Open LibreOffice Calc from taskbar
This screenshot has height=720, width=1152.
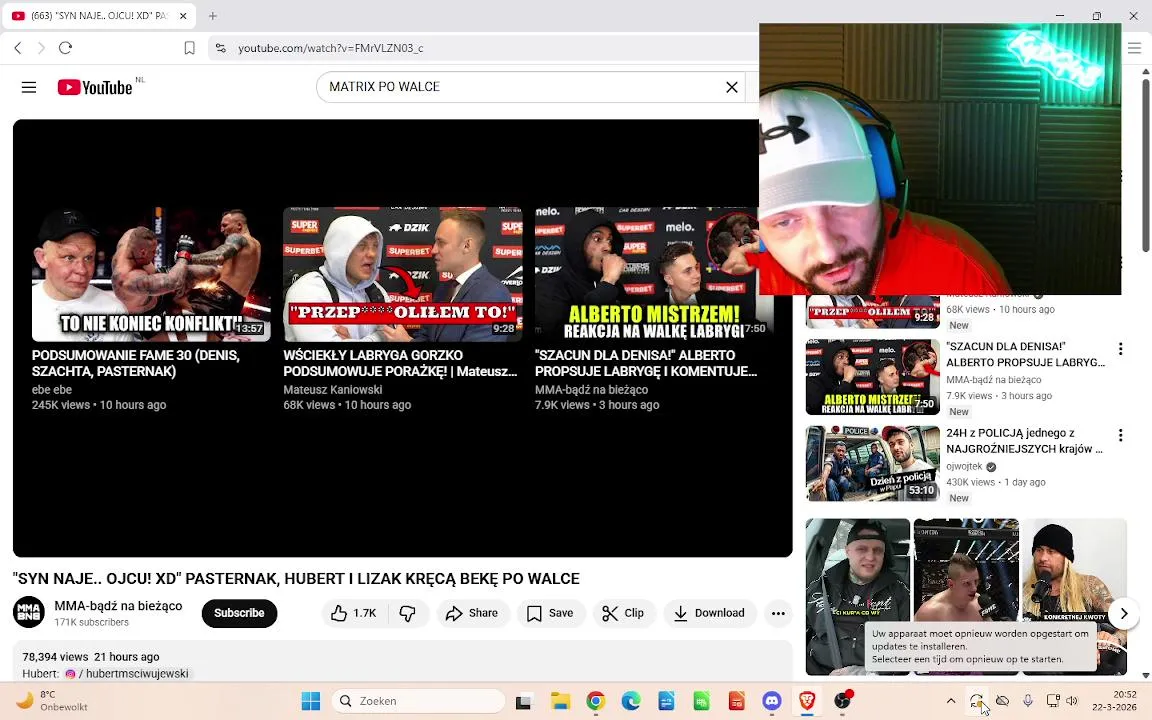coord(702,702)
